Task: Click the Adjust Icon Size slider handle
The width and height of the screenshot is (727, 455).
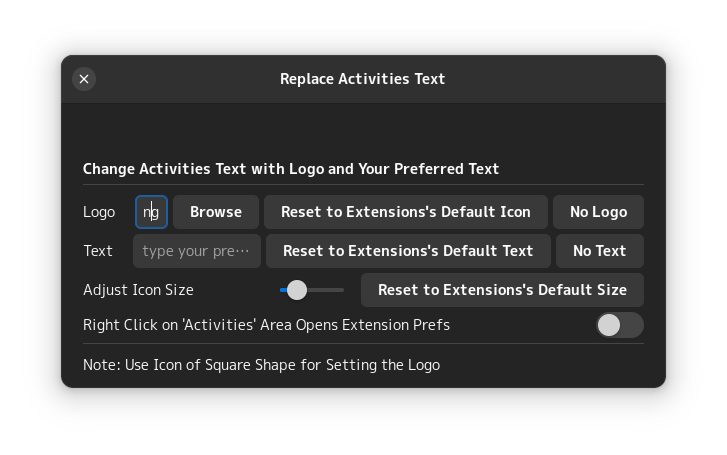Action: point(297,290)
